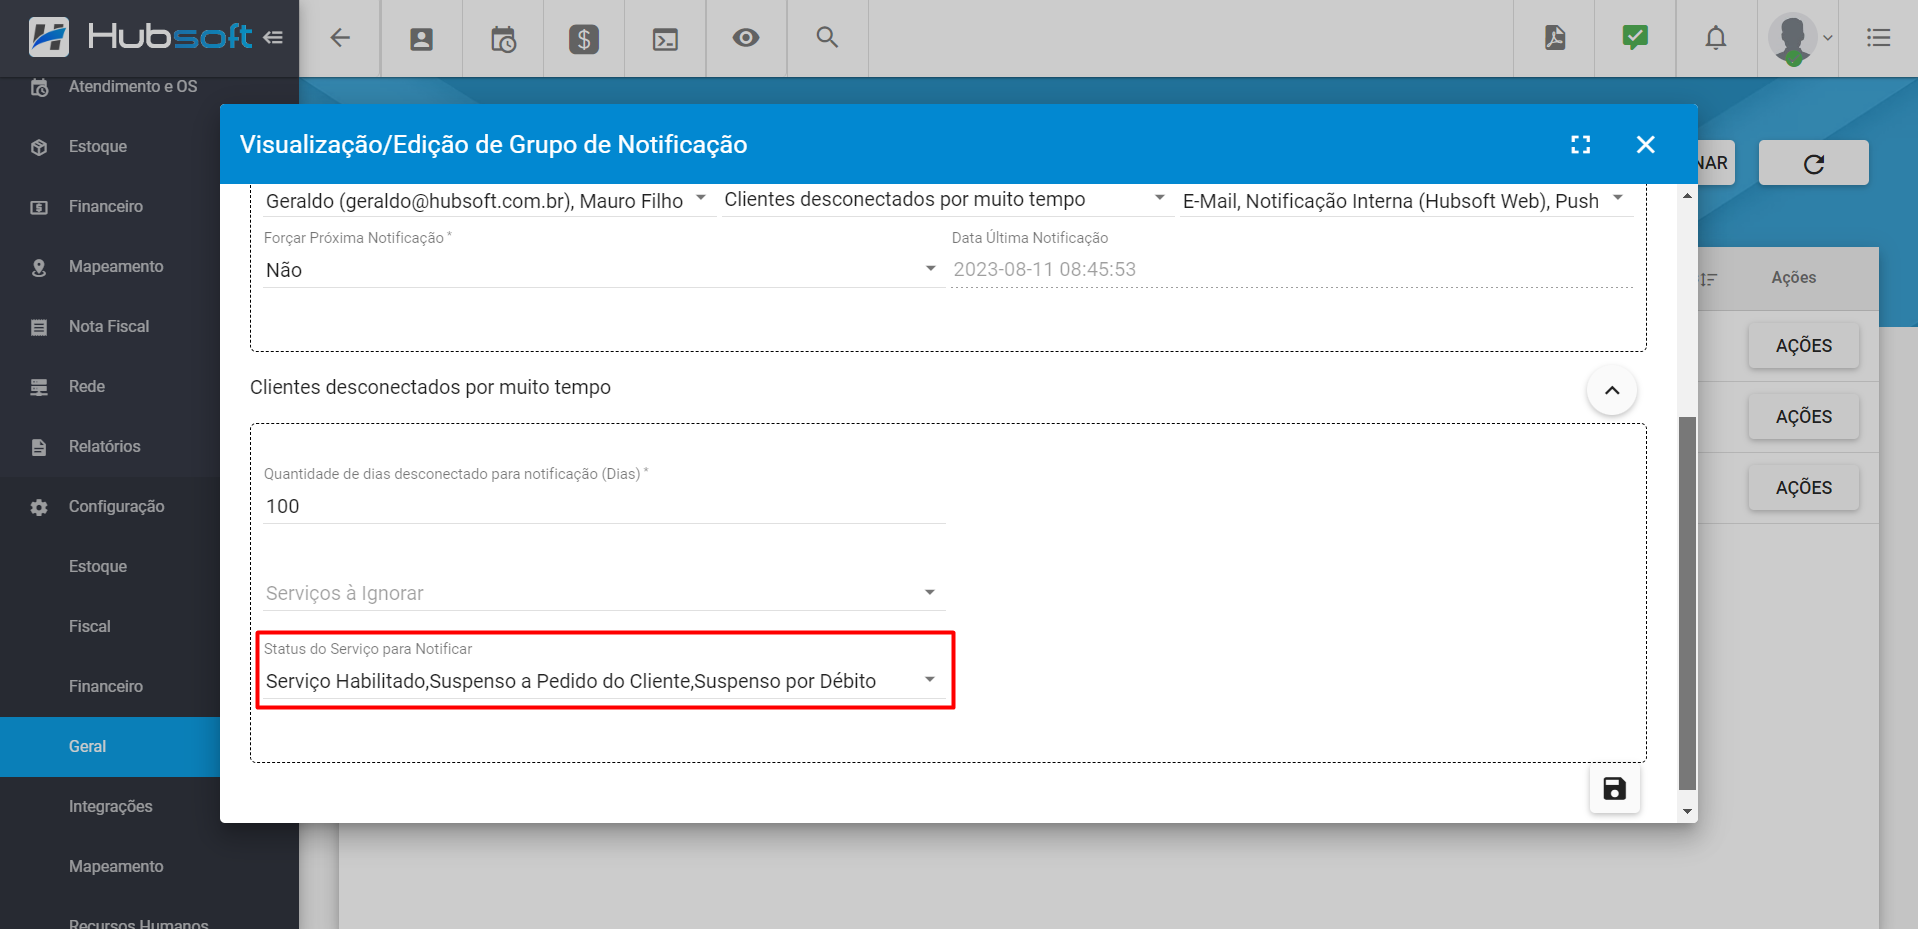
Task: Open the notifications bell icon
Action: pyautogui.click(x=1715, y=38)
